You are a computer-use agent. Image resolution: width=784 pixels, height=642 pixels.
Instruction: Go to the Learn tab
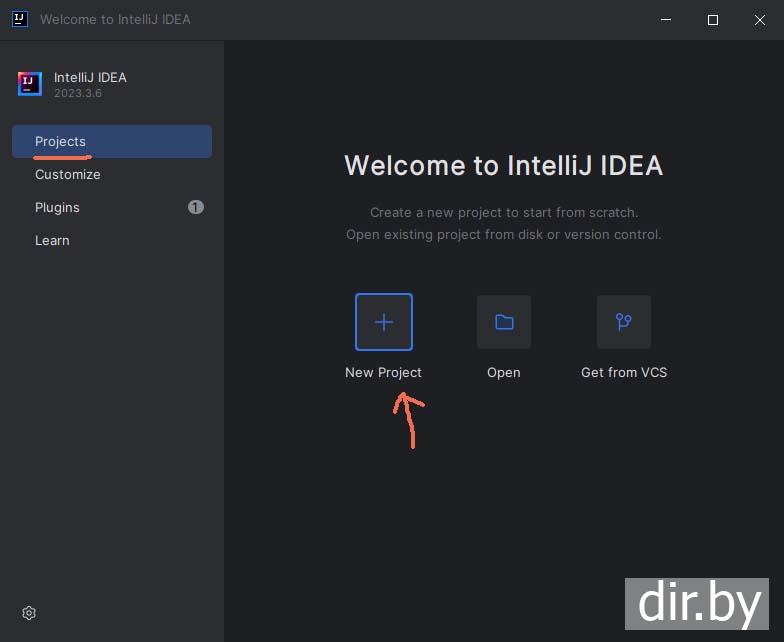tap(52, 240)
